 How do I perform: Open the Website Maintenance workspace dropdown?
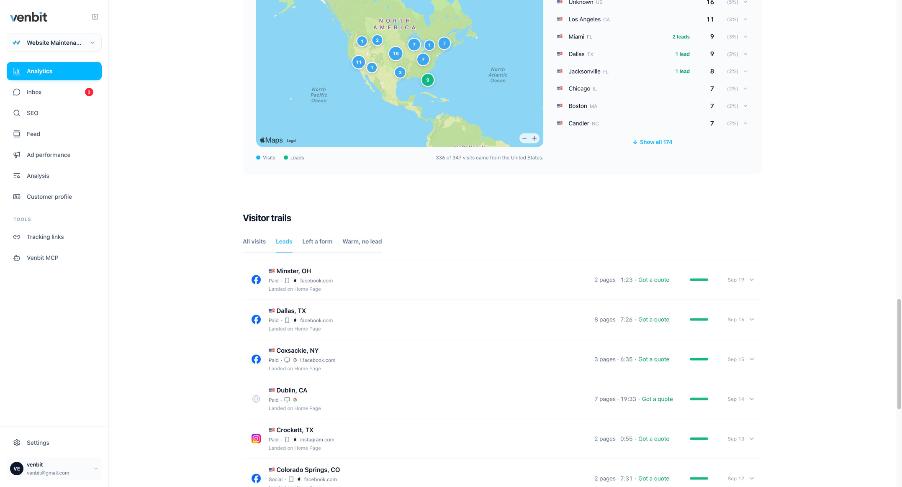click(x=54, y=43)
